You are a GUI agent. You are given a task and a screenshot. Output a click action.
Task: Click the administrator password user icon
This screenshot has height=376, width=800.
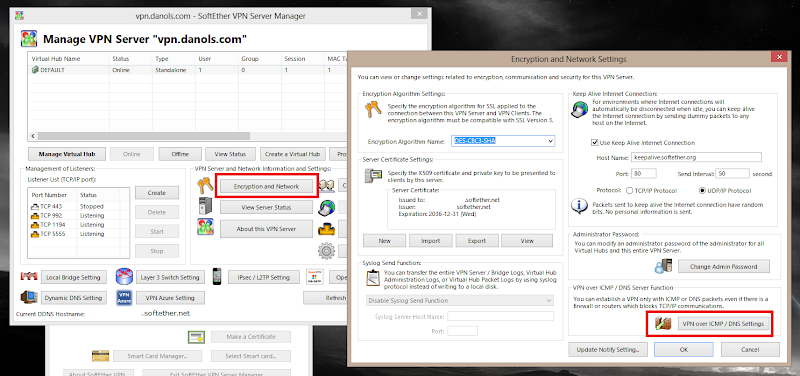point(664,266)
